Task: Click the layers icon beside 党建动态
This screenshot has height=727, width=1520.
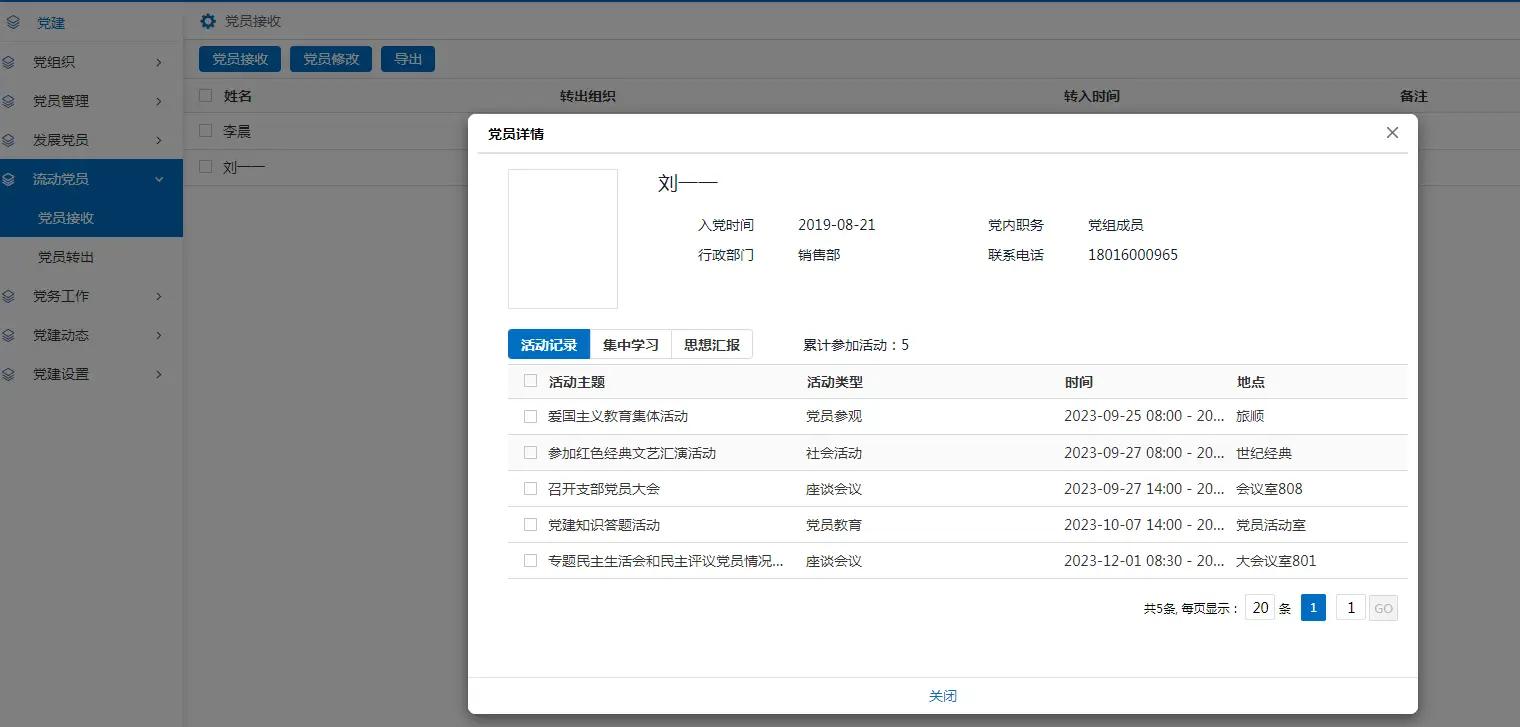Action: pyautogui.click(x=9, y=335)
